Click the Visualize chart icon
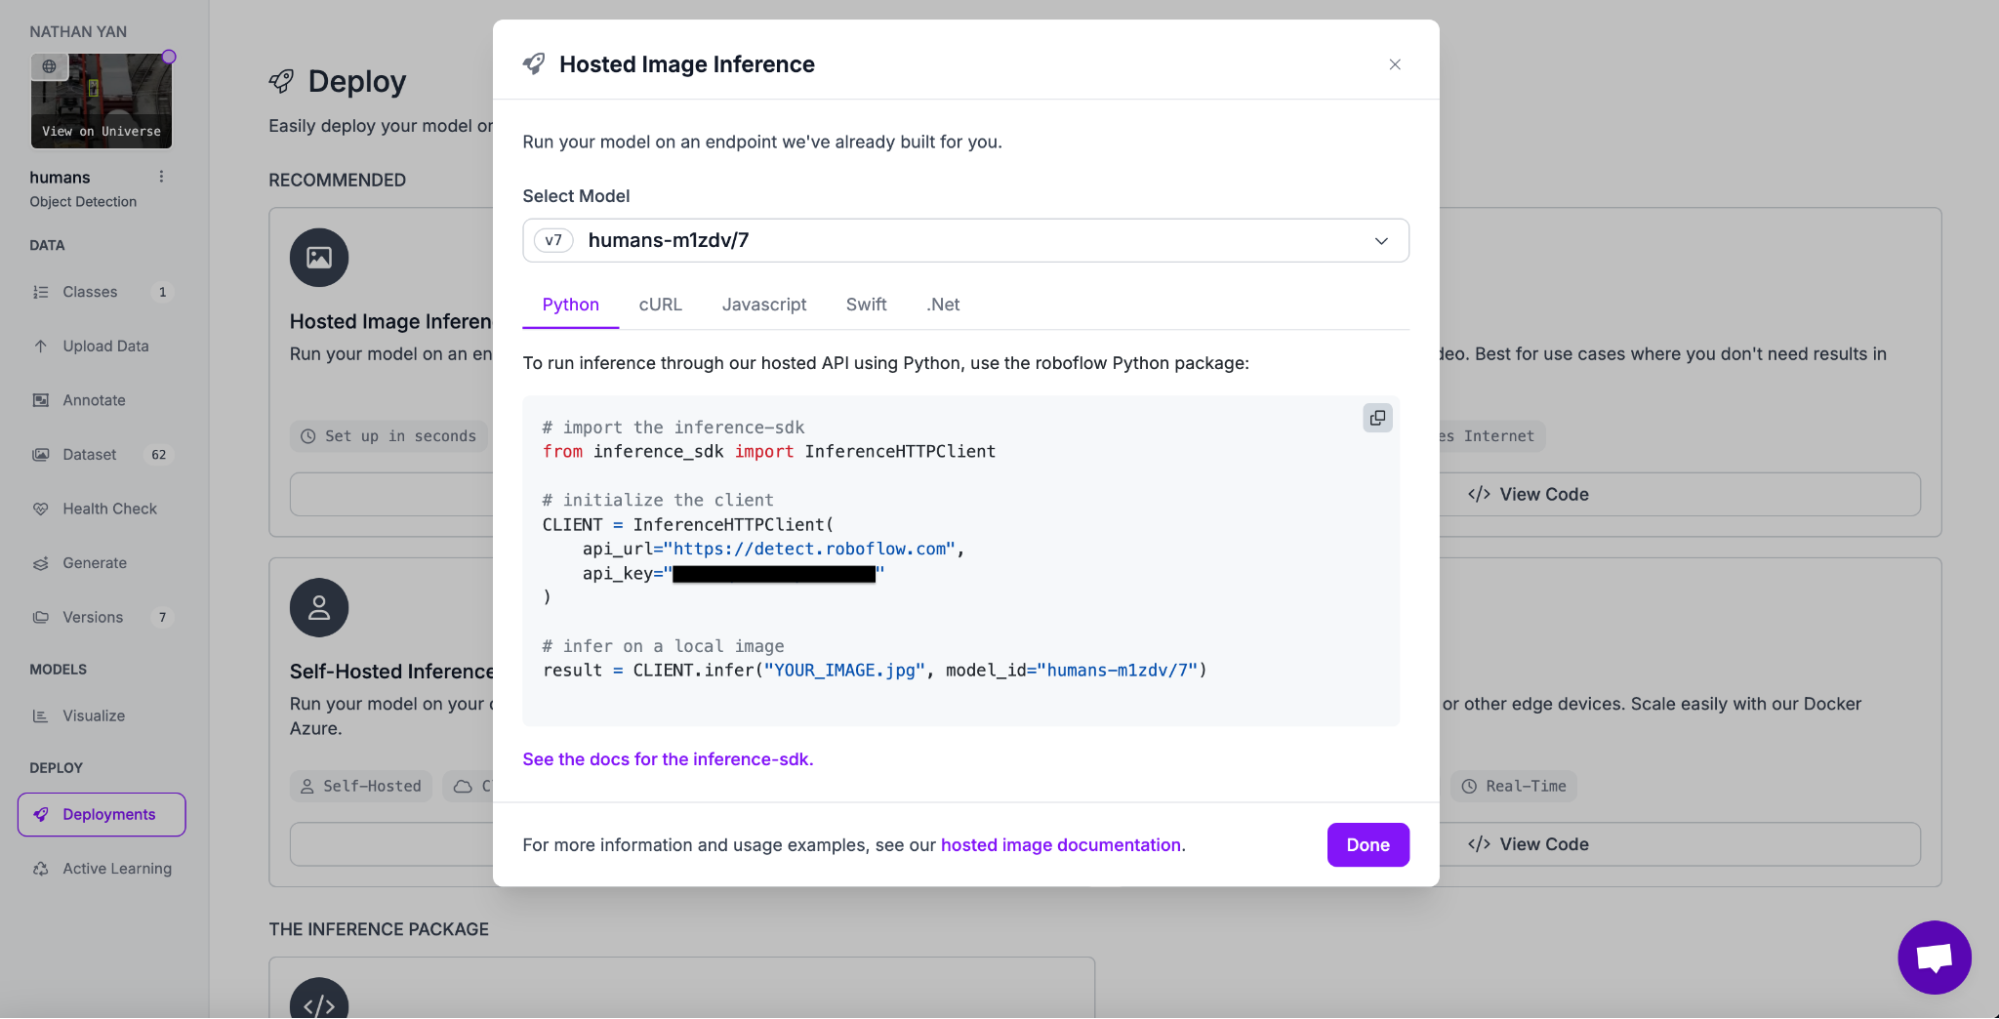The image size is (1999, 1019). click(40, 716)
